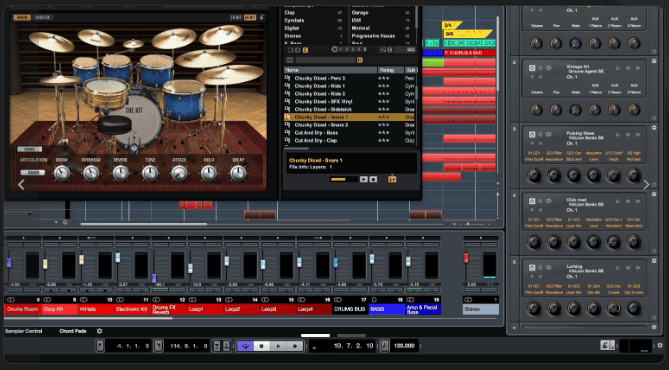669x370 pixels.
Task: Click the Play button in transport
Action: click(x=278, y=346)
